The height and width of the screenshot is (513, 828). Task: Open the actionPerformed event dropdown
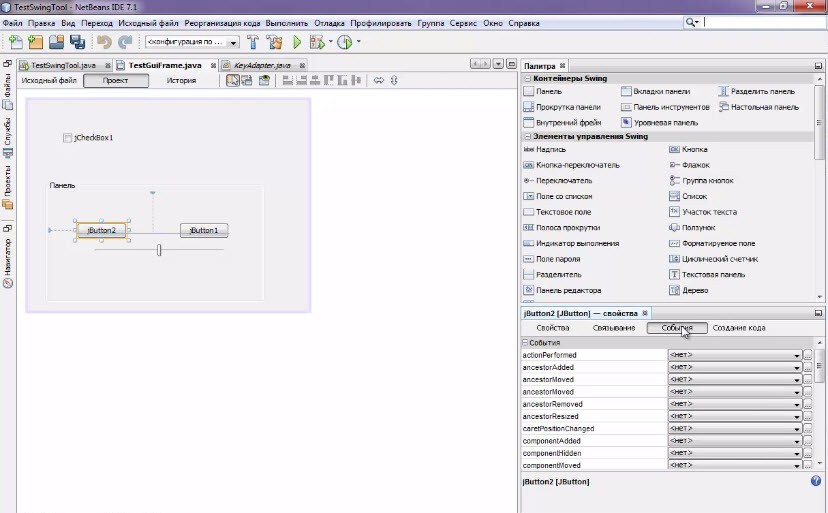point(797,355)
